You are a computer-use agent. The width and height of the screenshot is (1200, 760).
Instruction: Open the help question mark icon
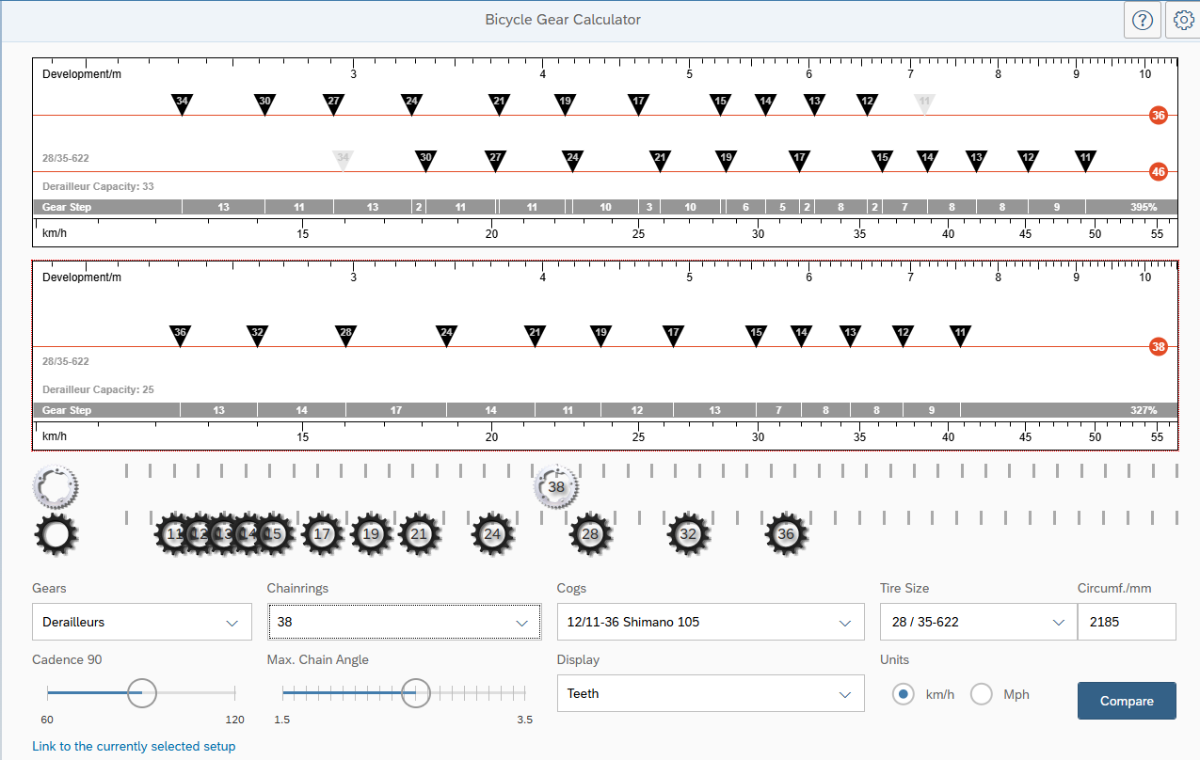pos(1142,20)
